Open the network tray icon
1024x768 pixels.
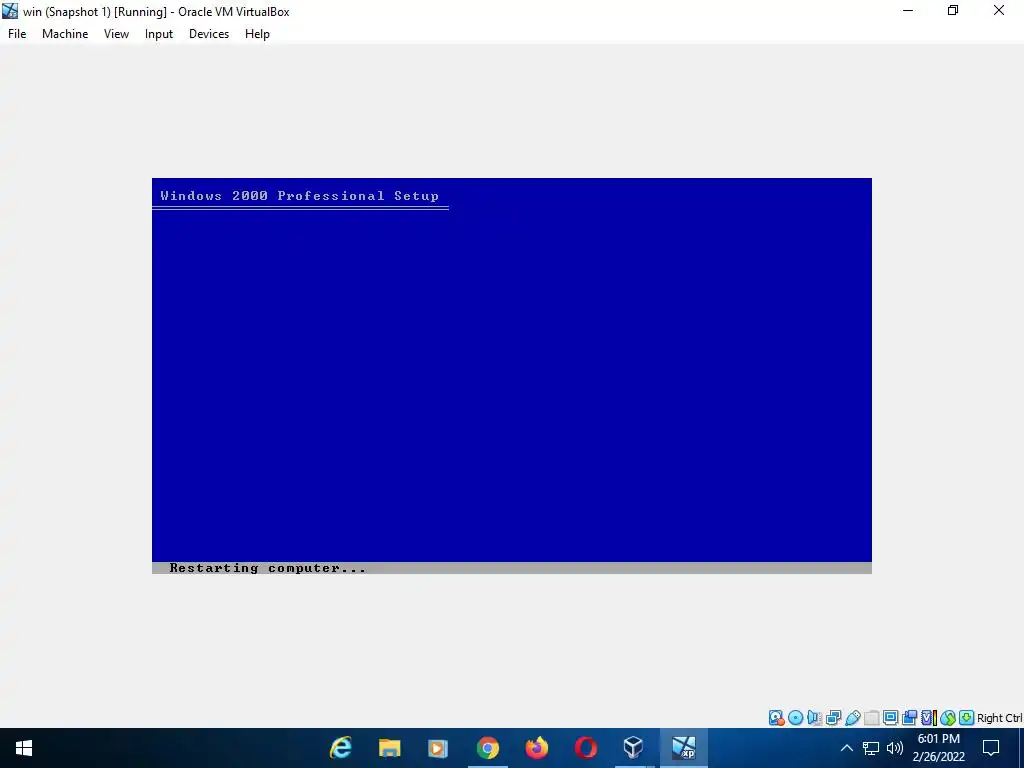coord(871,748)
